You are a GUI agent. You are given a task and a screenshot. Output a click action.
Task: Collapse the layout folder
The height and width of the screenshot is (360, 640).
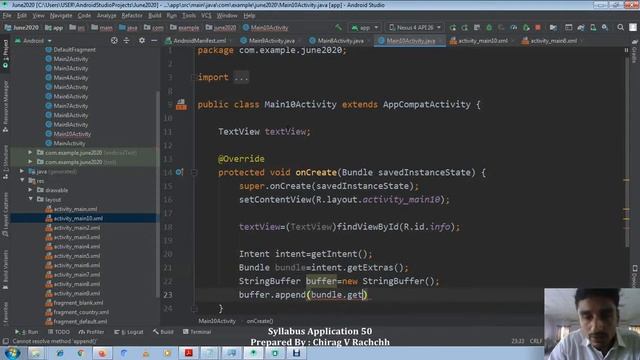coord(30,200)
